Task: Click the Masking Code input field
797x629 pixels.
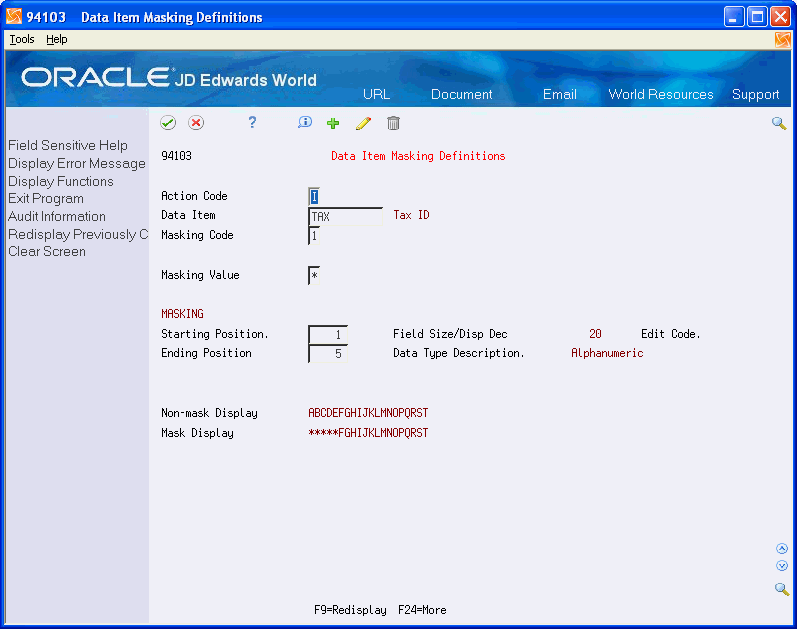Action: [x=314, y=235]
